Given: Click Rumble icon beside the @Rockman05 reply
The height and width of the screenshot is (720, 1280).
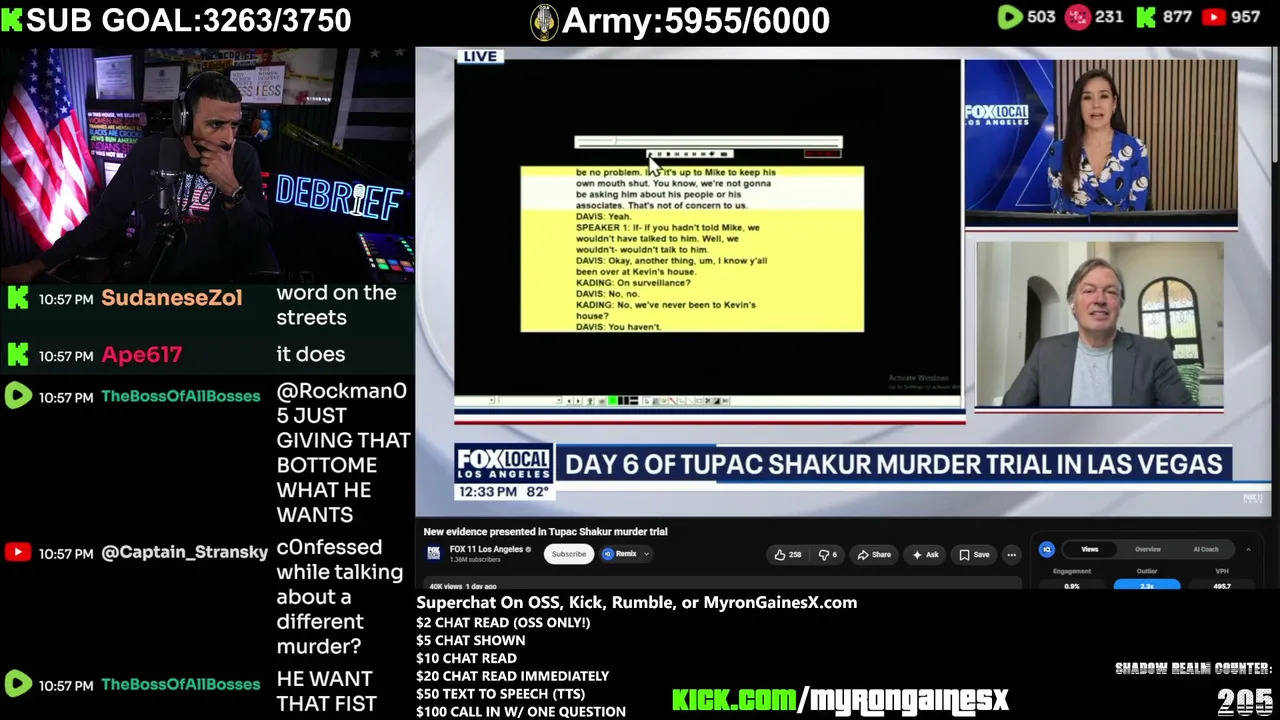Looking at the screenshot, I should (x=17, y=396).
